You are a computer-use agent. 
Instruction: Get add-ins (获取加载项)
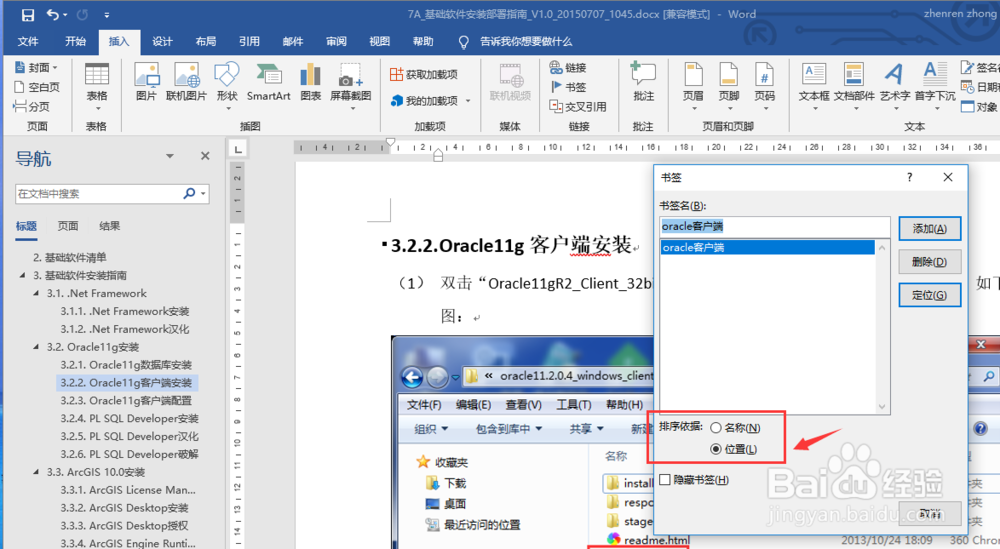423,75
